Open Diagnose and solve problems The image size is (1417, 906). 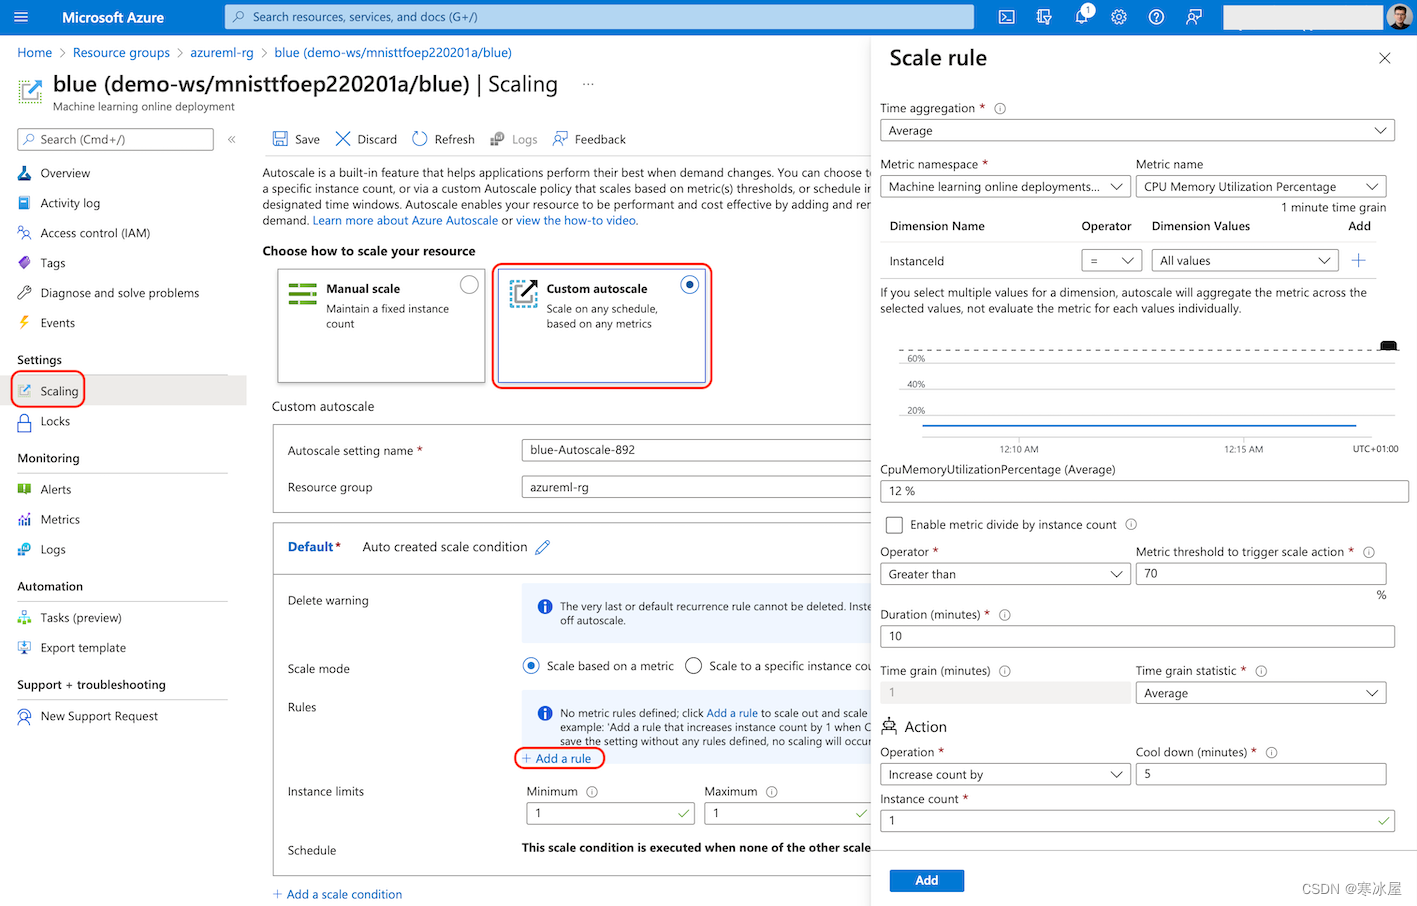click(122, 293)
